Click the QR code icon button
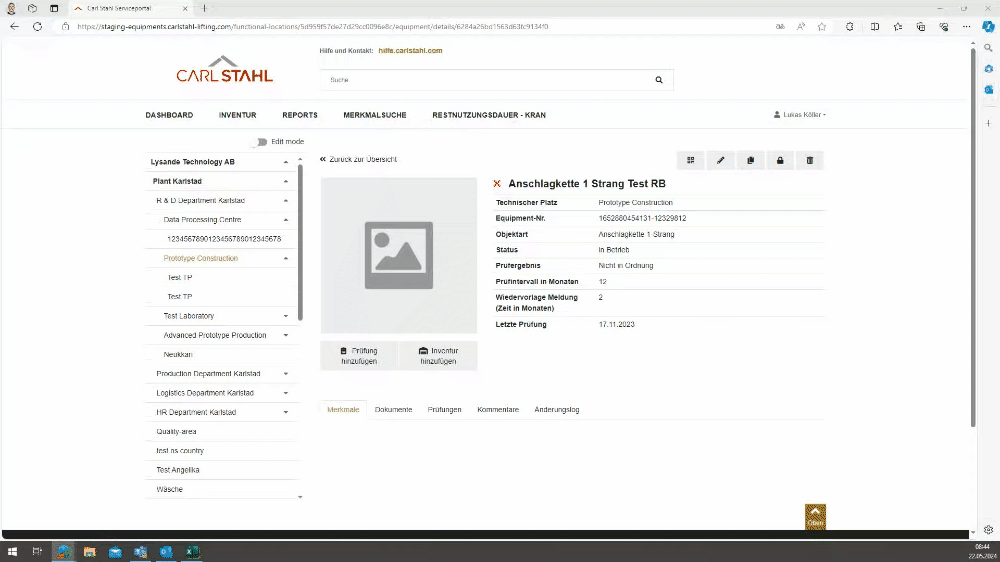 click(x=690, y=160)
